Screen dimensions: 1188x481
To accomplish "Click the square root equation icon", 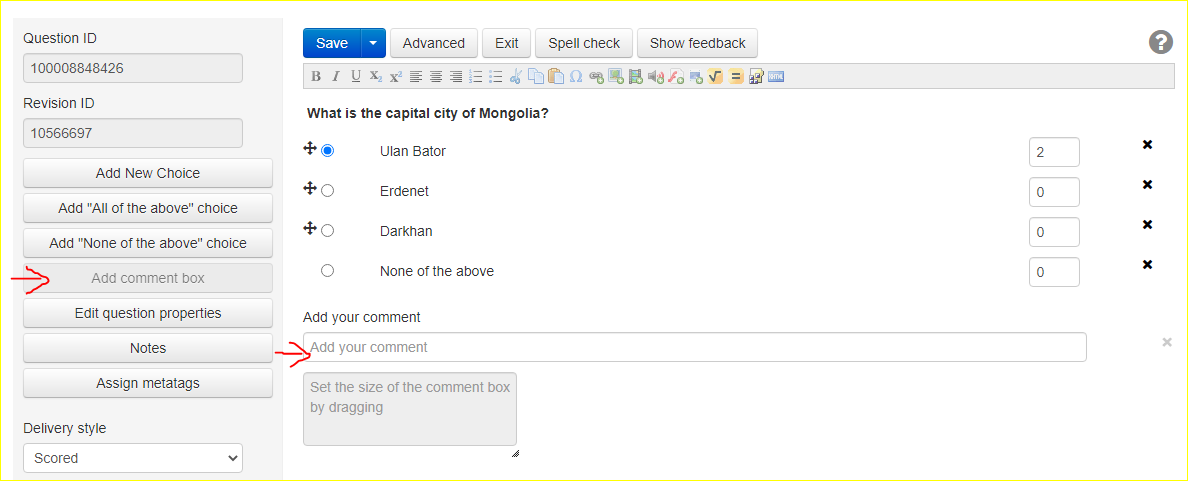I will (716, 77).
